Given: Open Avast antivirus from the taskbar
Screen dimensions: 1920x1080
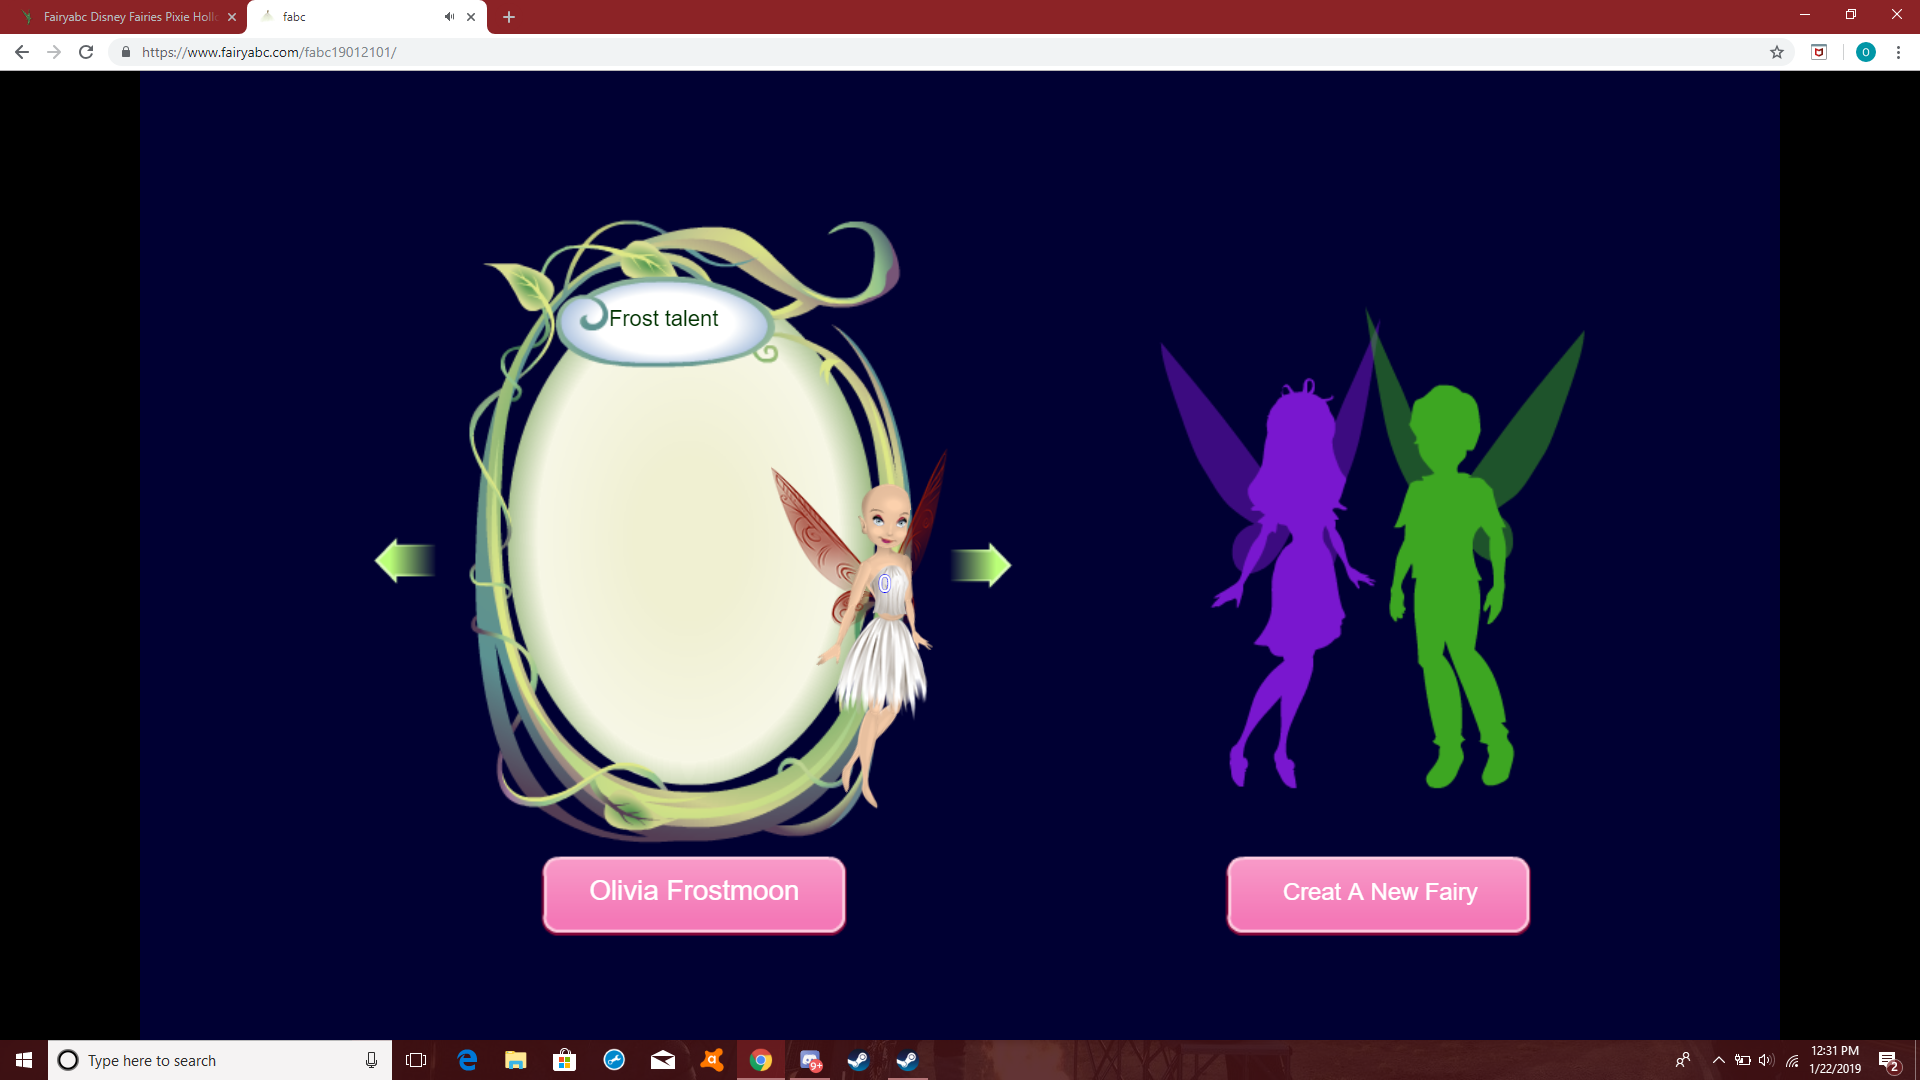Looking at the screenshot, I should pyautogui.click(x=712, y=1060).
